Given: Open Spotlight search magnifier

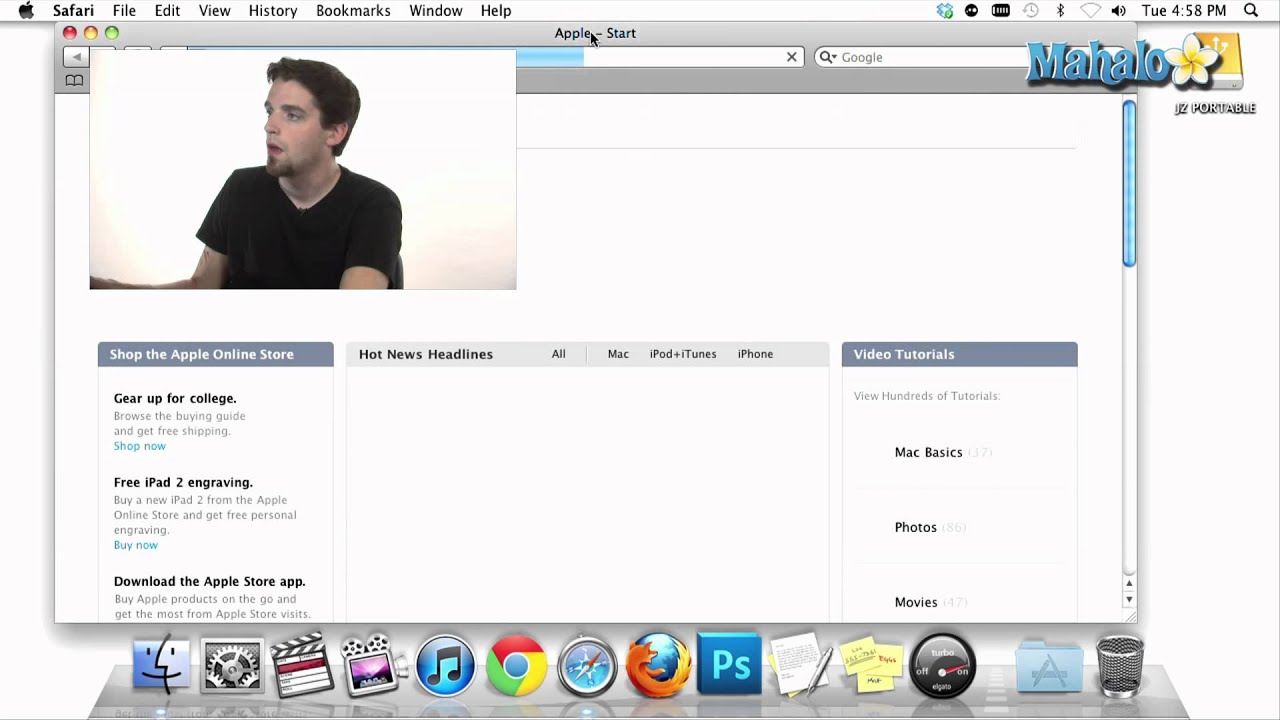Looking at the screenshot, I should pos(1251,10).
